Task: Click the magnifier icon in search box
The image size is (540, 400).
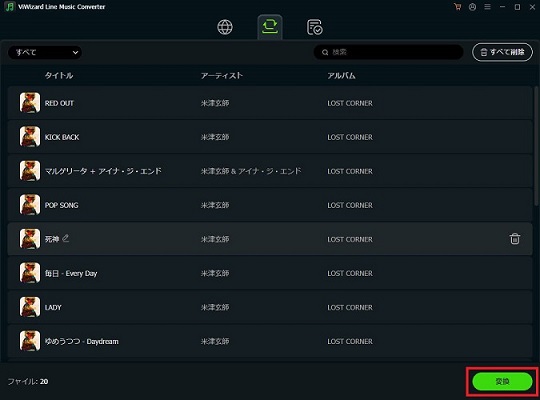Action: click(x=325, y=52)
